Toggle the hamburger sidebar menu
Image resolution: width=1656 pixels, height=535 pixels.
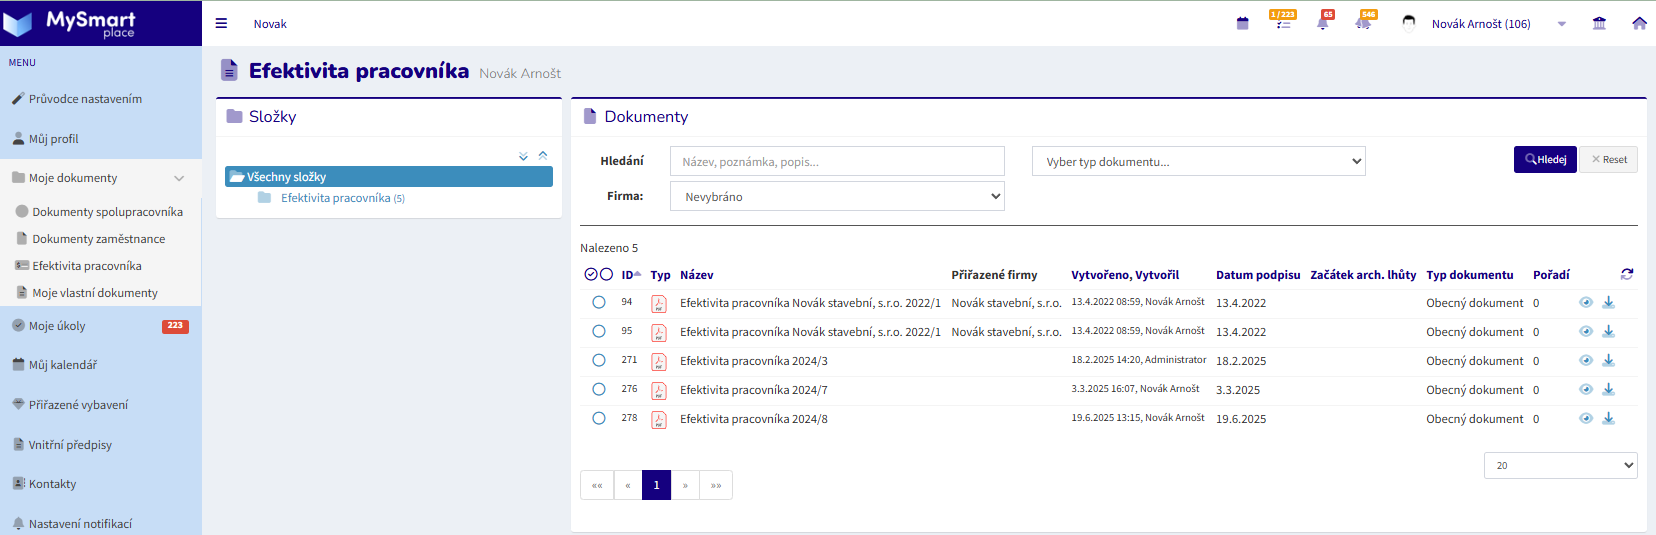click(222, 24)
